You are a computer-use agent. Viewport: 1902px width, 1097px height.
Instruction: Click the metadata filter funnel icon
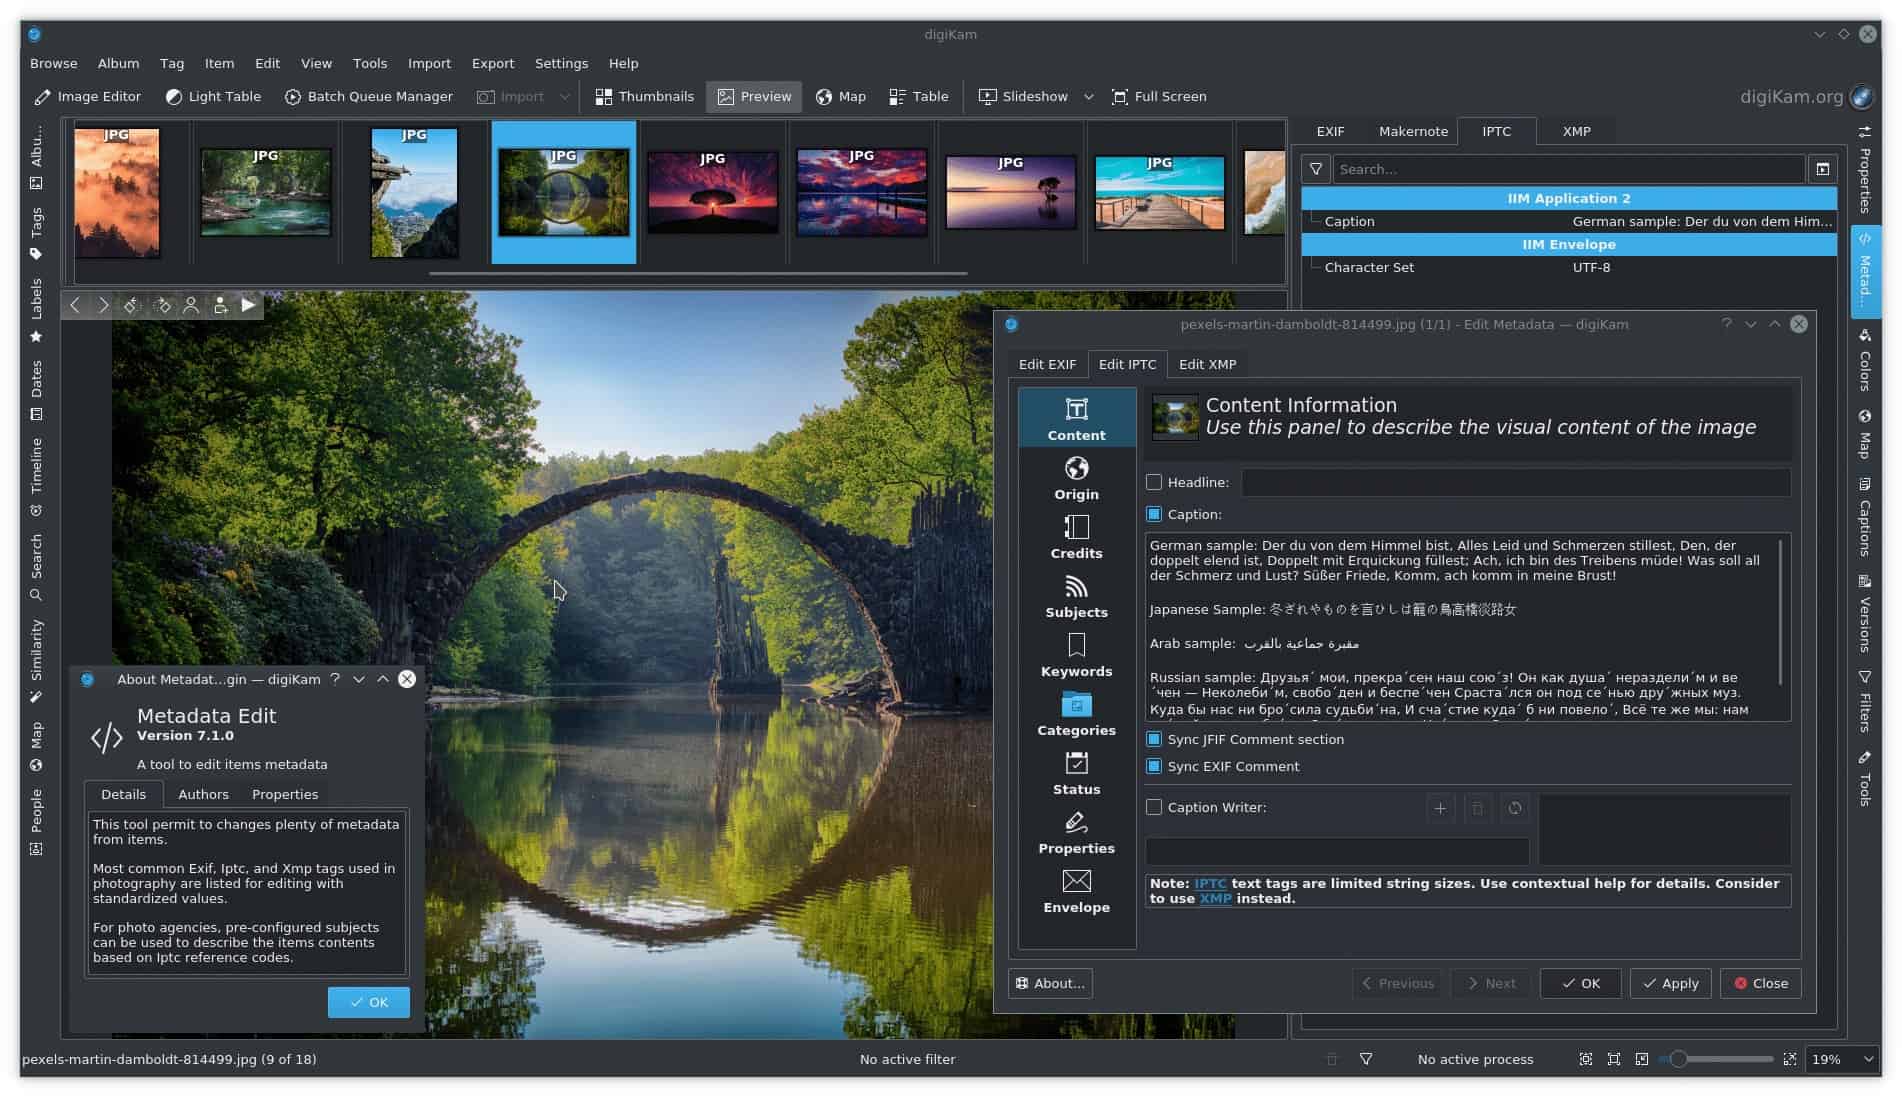(1316, 169)
